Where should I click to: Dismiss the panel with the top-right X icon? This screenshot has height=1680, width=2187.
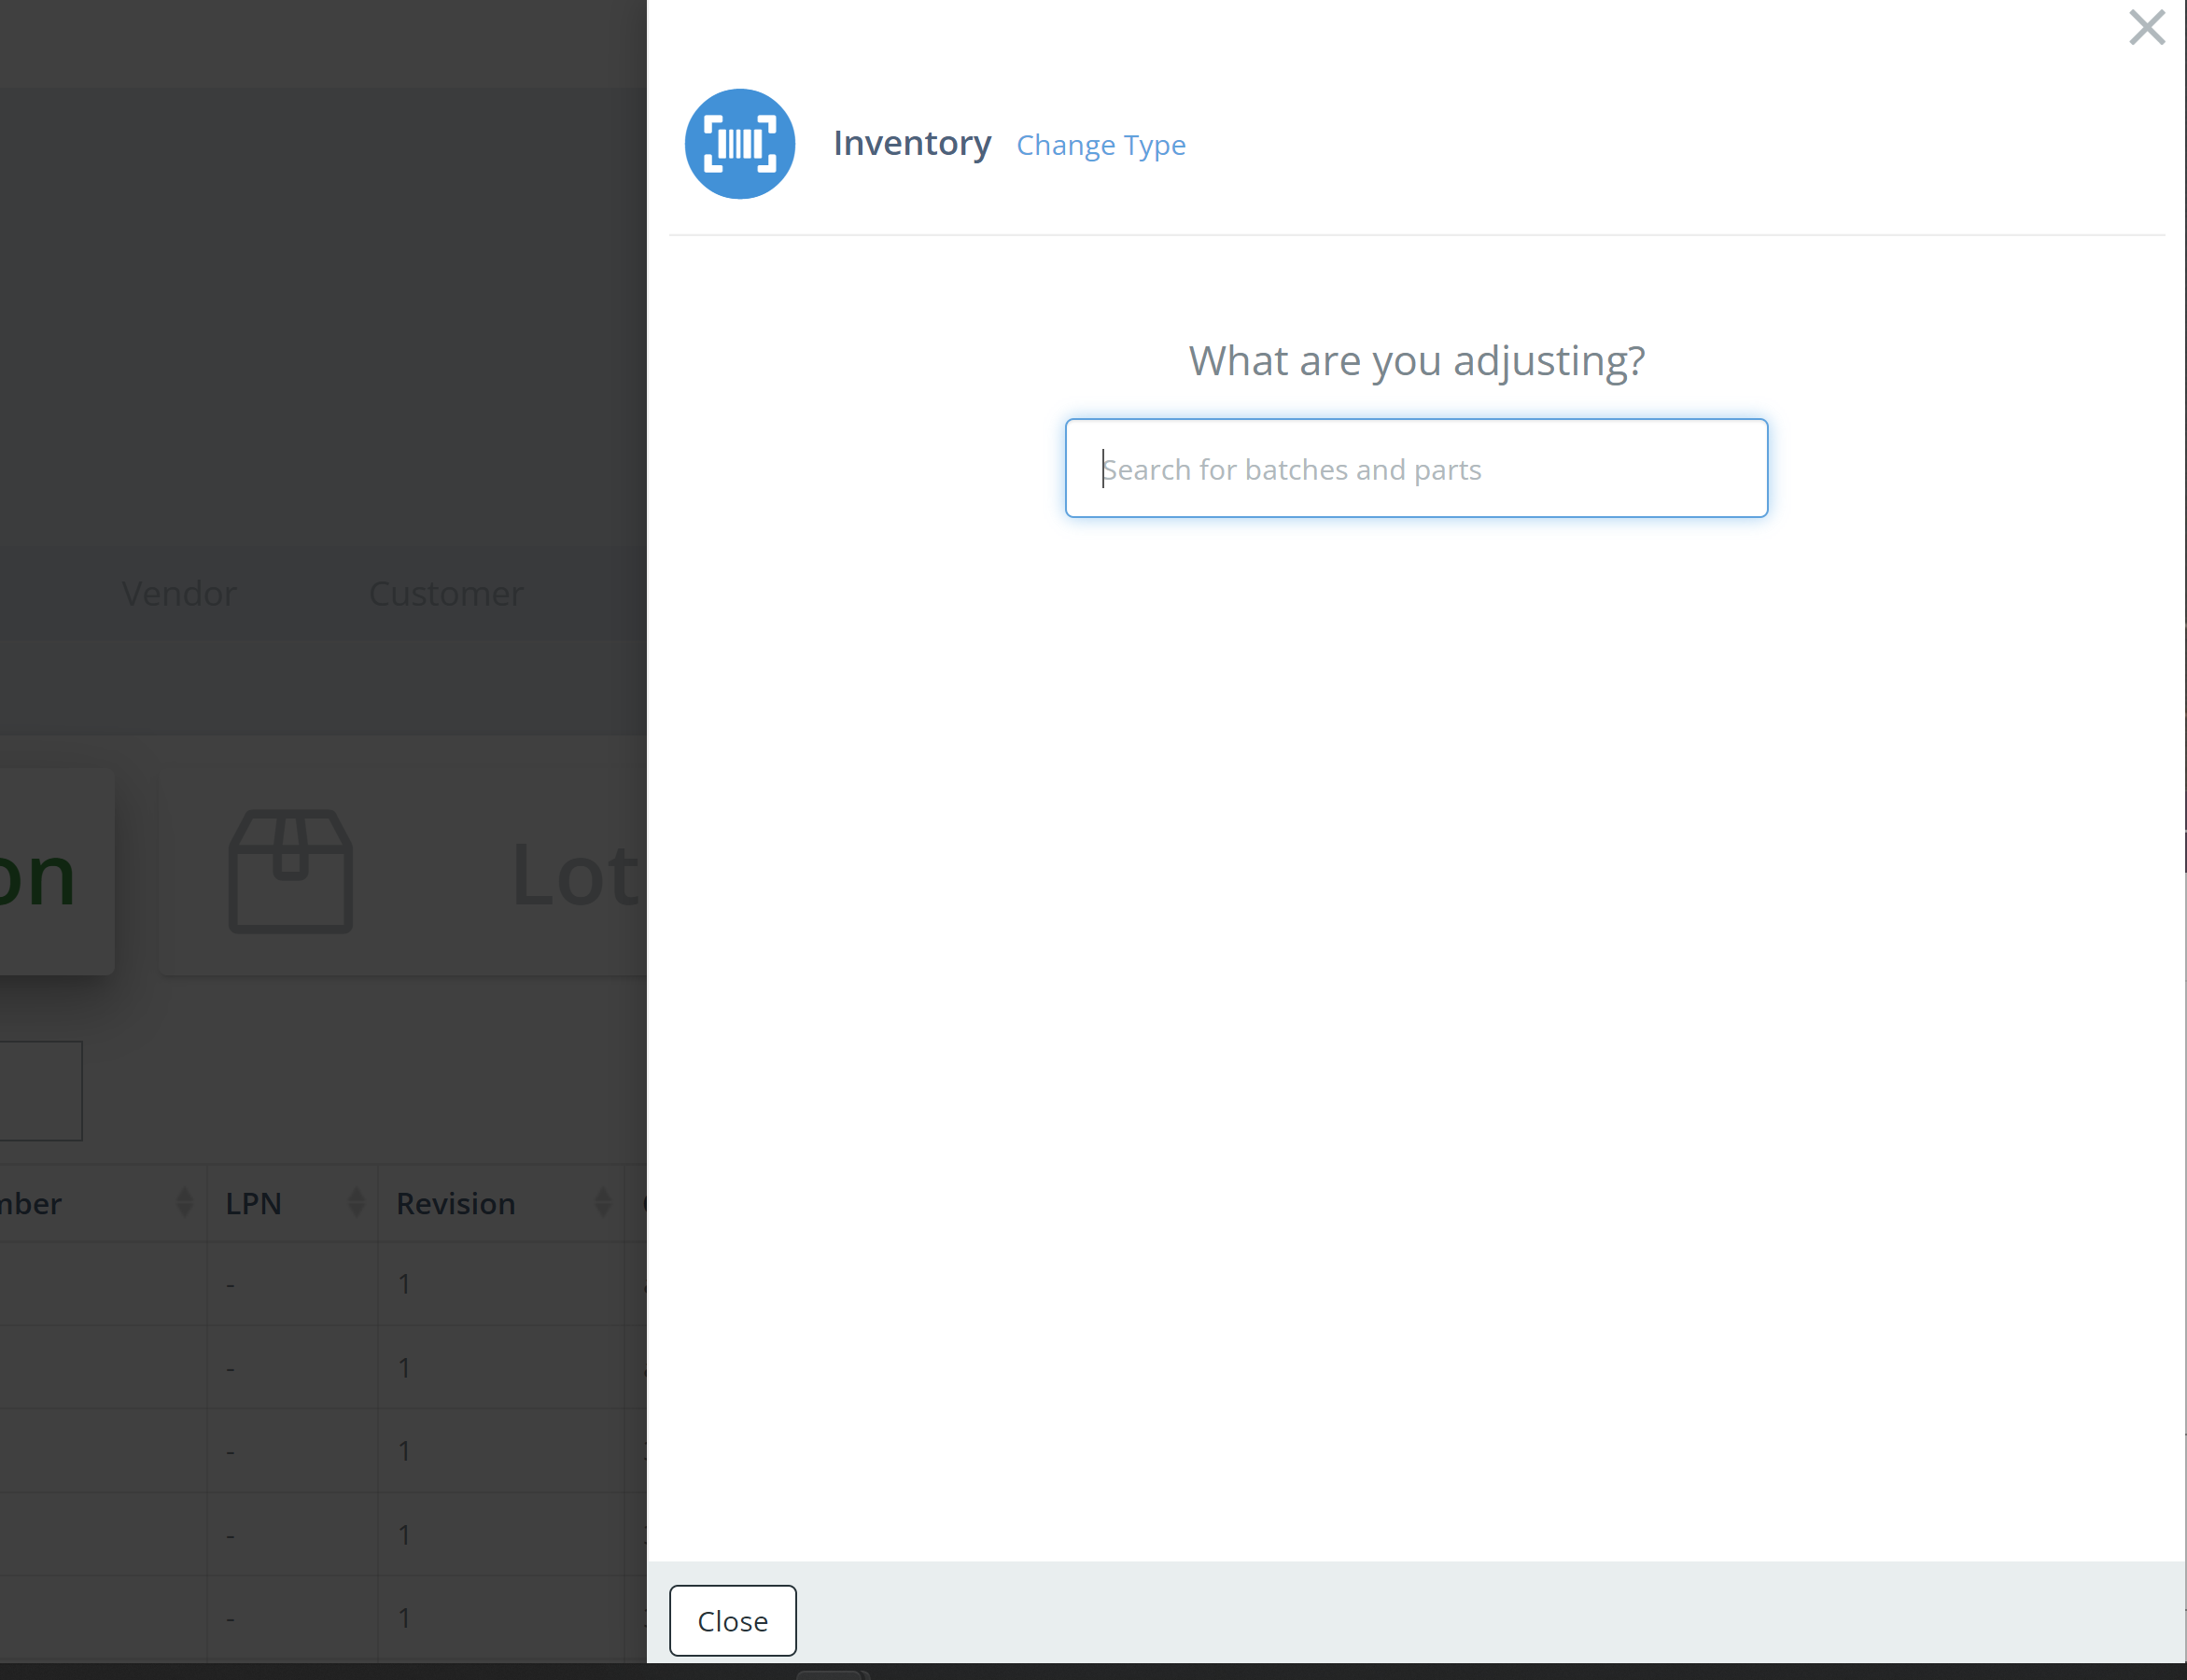2146,28
